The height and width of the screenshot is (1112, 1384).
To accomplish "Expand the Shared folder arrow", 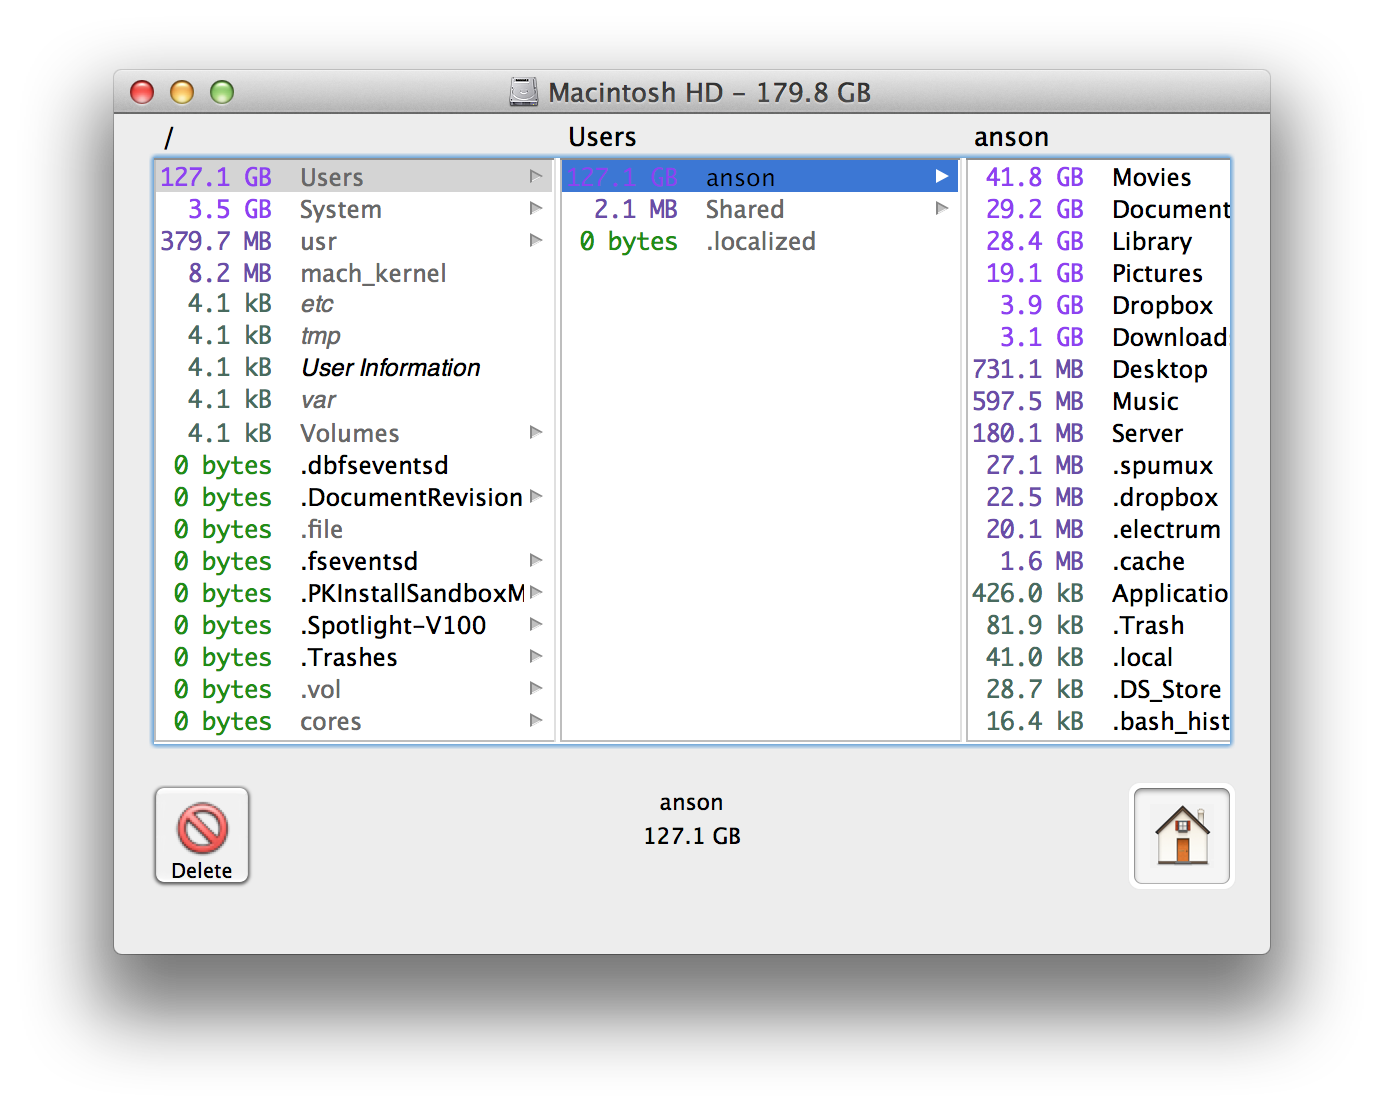I will click(x=942, y=208).
